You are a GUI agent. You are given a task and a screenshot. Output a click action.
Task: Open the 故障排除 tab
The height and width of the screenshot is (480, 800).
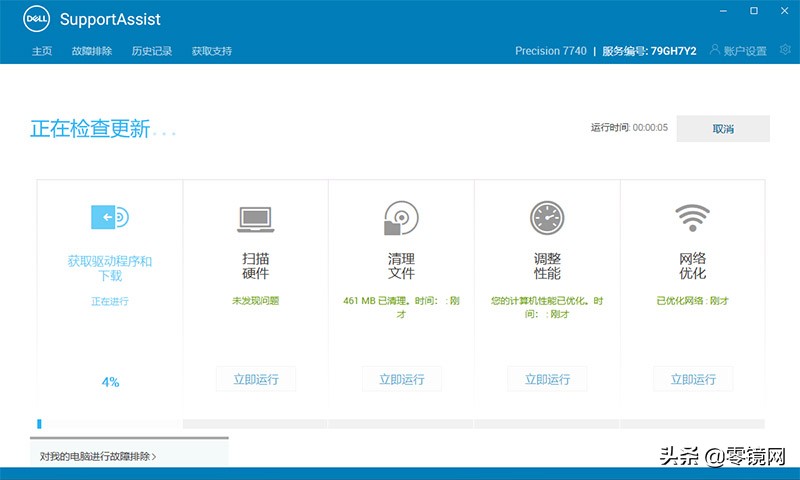coord(92,51)
